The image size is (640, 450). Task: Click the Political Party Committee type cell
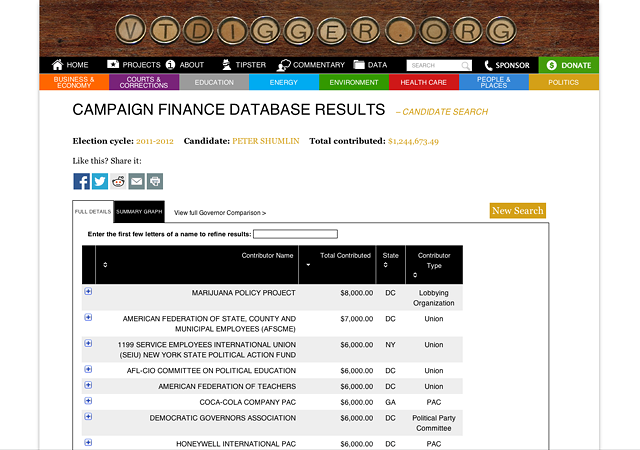coord(433,423)
